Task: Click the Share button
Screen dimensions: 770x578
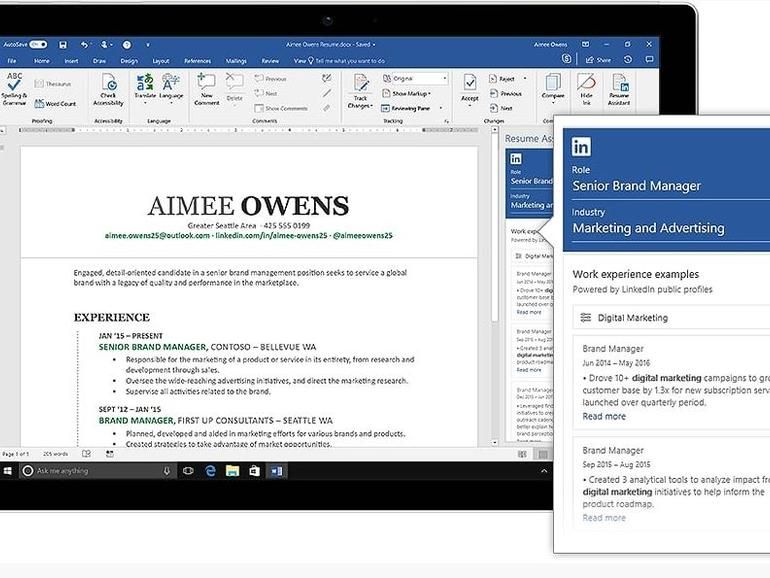Action: click(598, 60)
